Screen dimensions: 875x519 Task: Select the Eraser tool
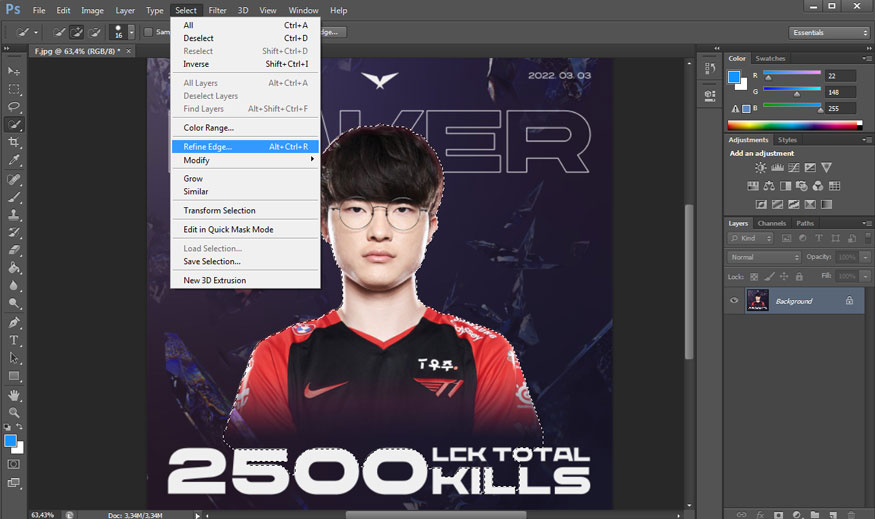click(14, 250)
